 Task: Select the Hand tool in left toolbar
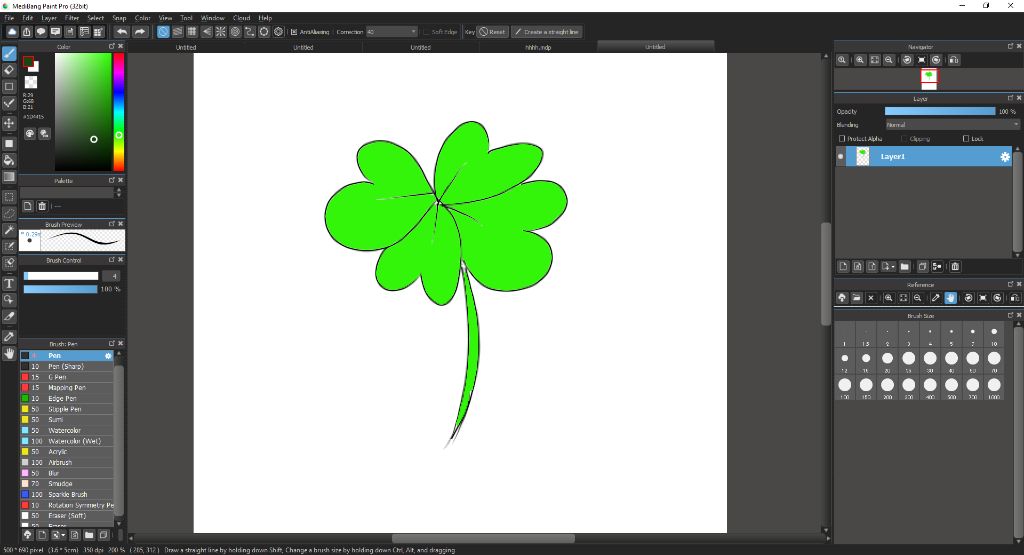(9, 353)
